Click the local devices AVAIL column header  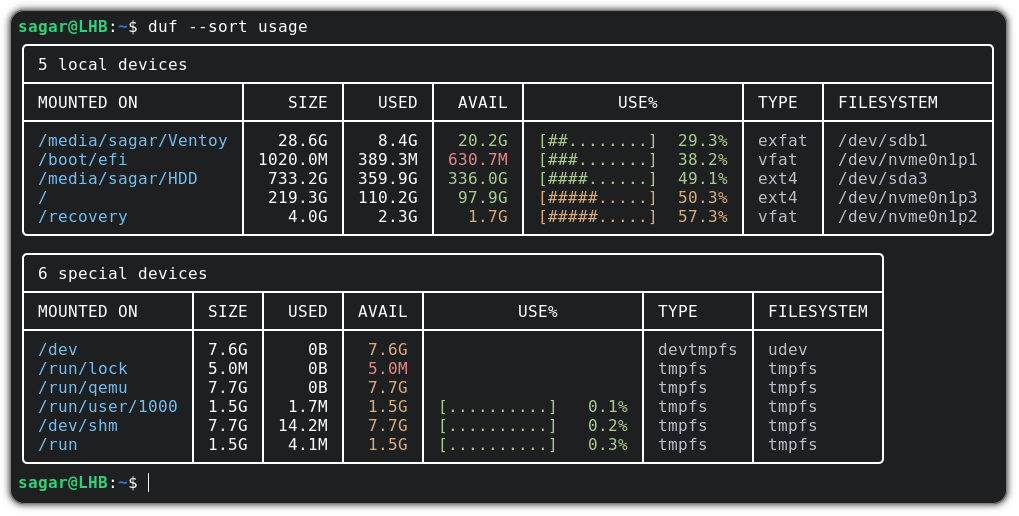click(482, 103)
